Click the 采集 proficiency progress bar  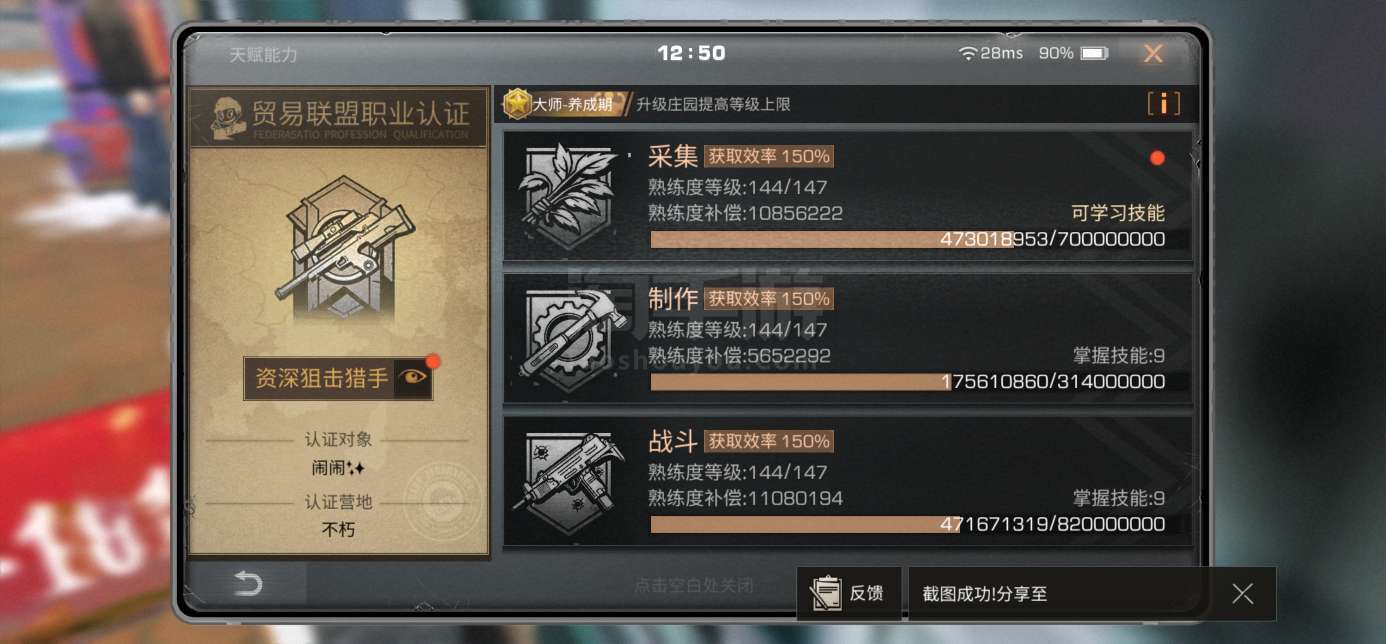pos(920,239)
